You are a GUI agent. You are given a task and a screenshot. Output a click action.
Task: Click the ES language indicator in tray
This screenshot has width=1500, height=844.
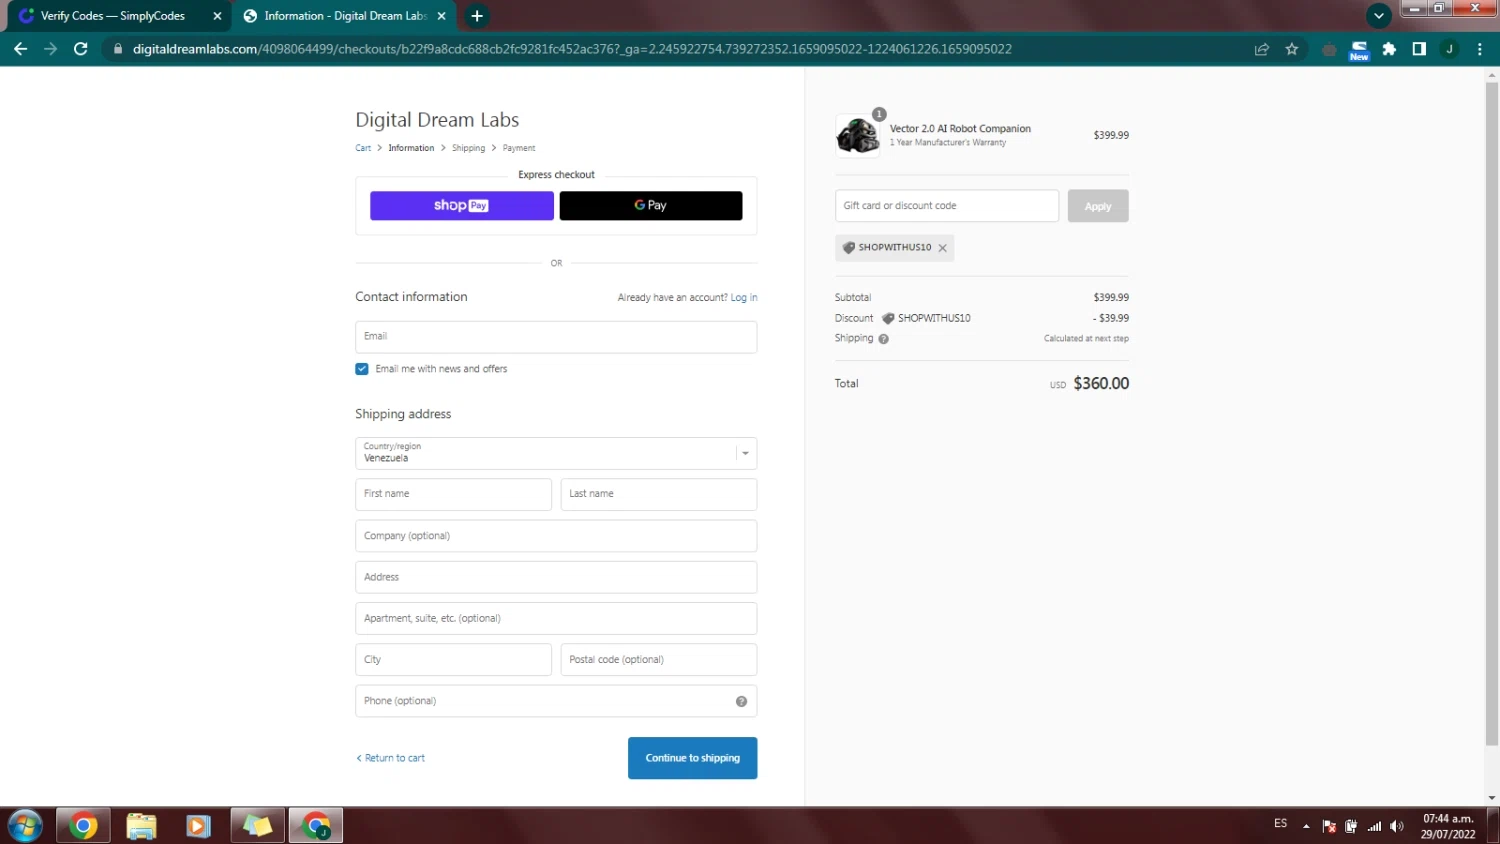point(1280,824)
